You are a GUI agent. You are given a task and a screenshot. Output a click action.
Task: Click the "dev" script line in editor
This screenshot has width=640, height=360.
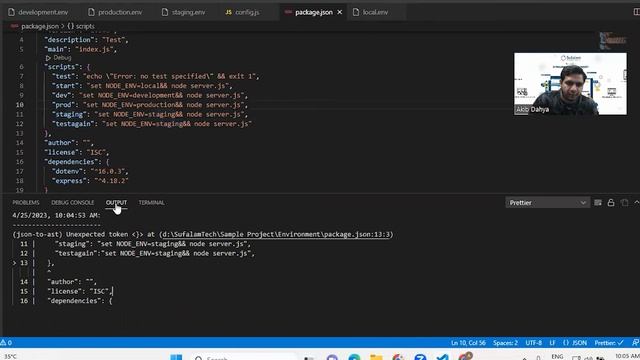pyautogui.click(x=150, y=96)
